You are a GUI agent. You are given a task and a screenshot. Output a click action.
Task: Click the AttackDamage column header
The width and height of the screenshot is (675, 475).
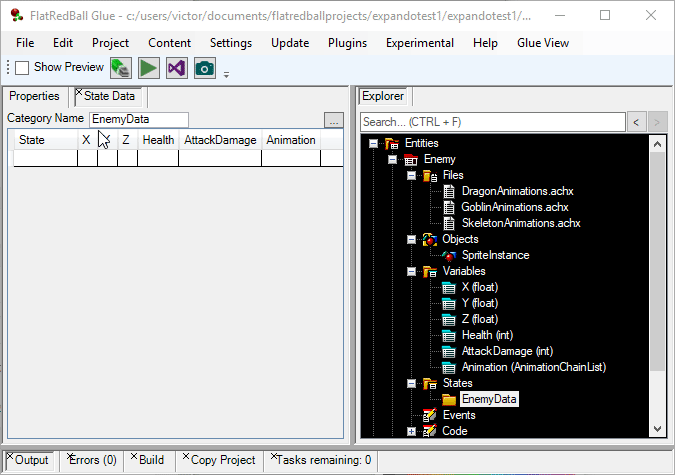[x=220, y=140]
